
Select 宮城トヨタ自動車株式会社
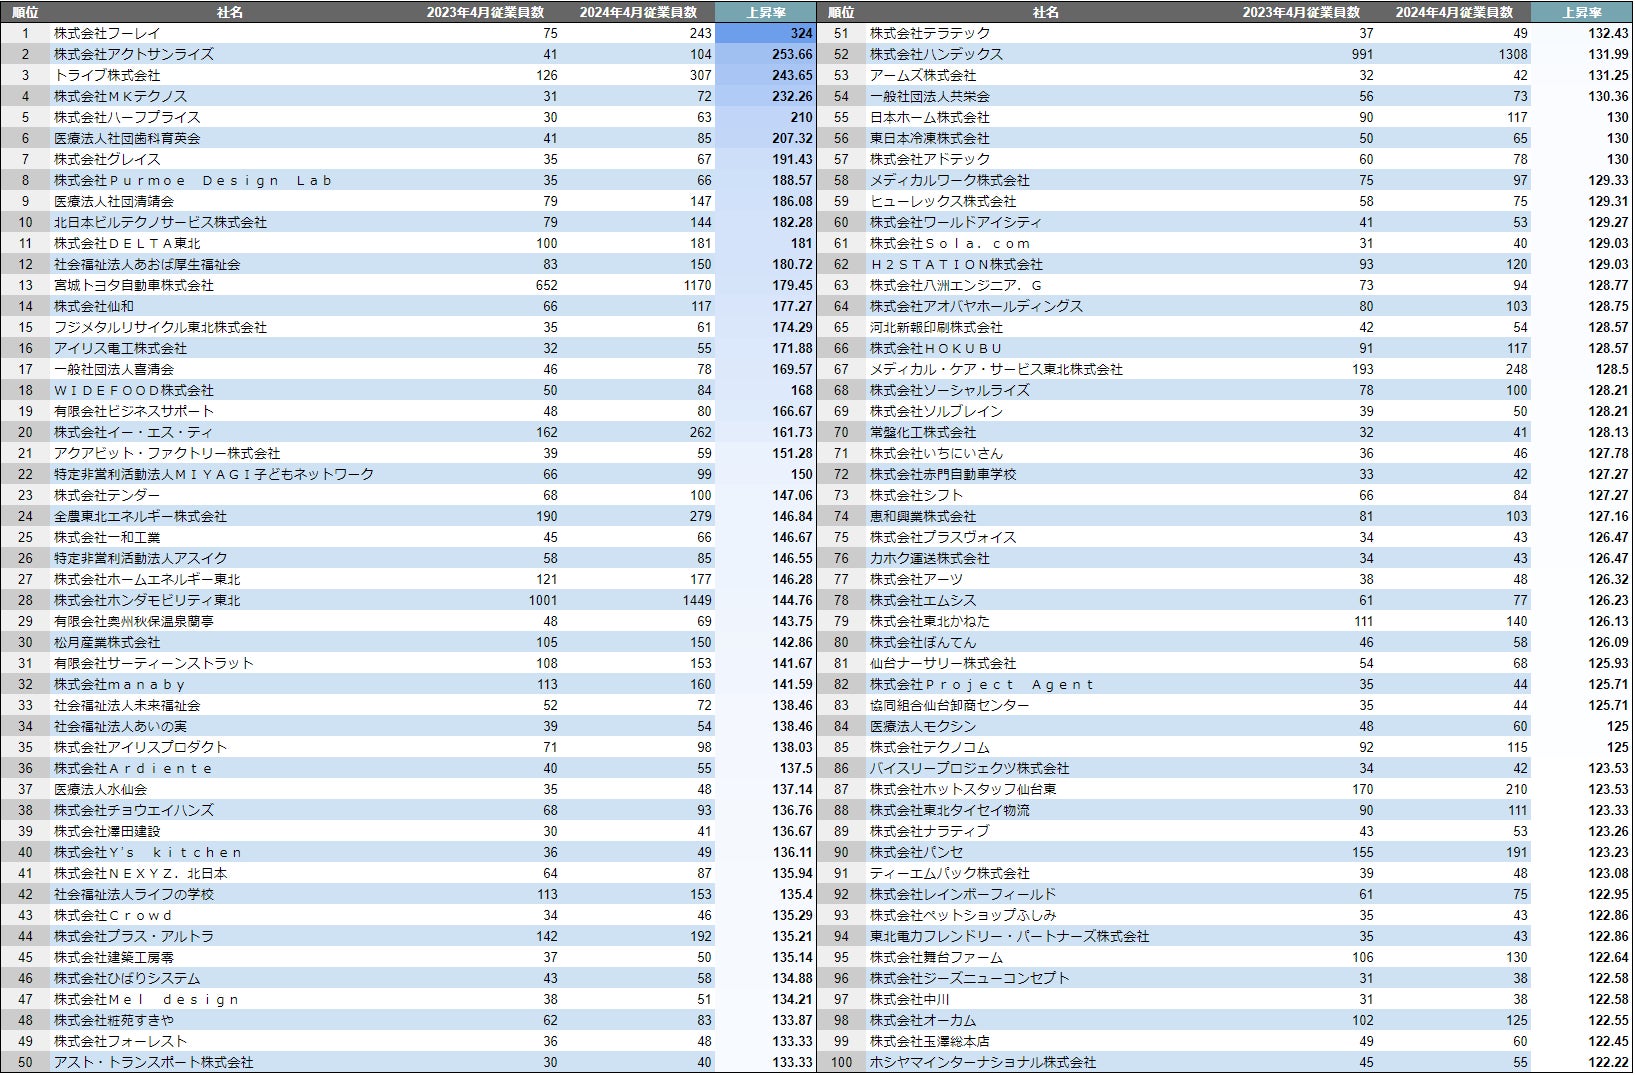(x=134, y=285)
